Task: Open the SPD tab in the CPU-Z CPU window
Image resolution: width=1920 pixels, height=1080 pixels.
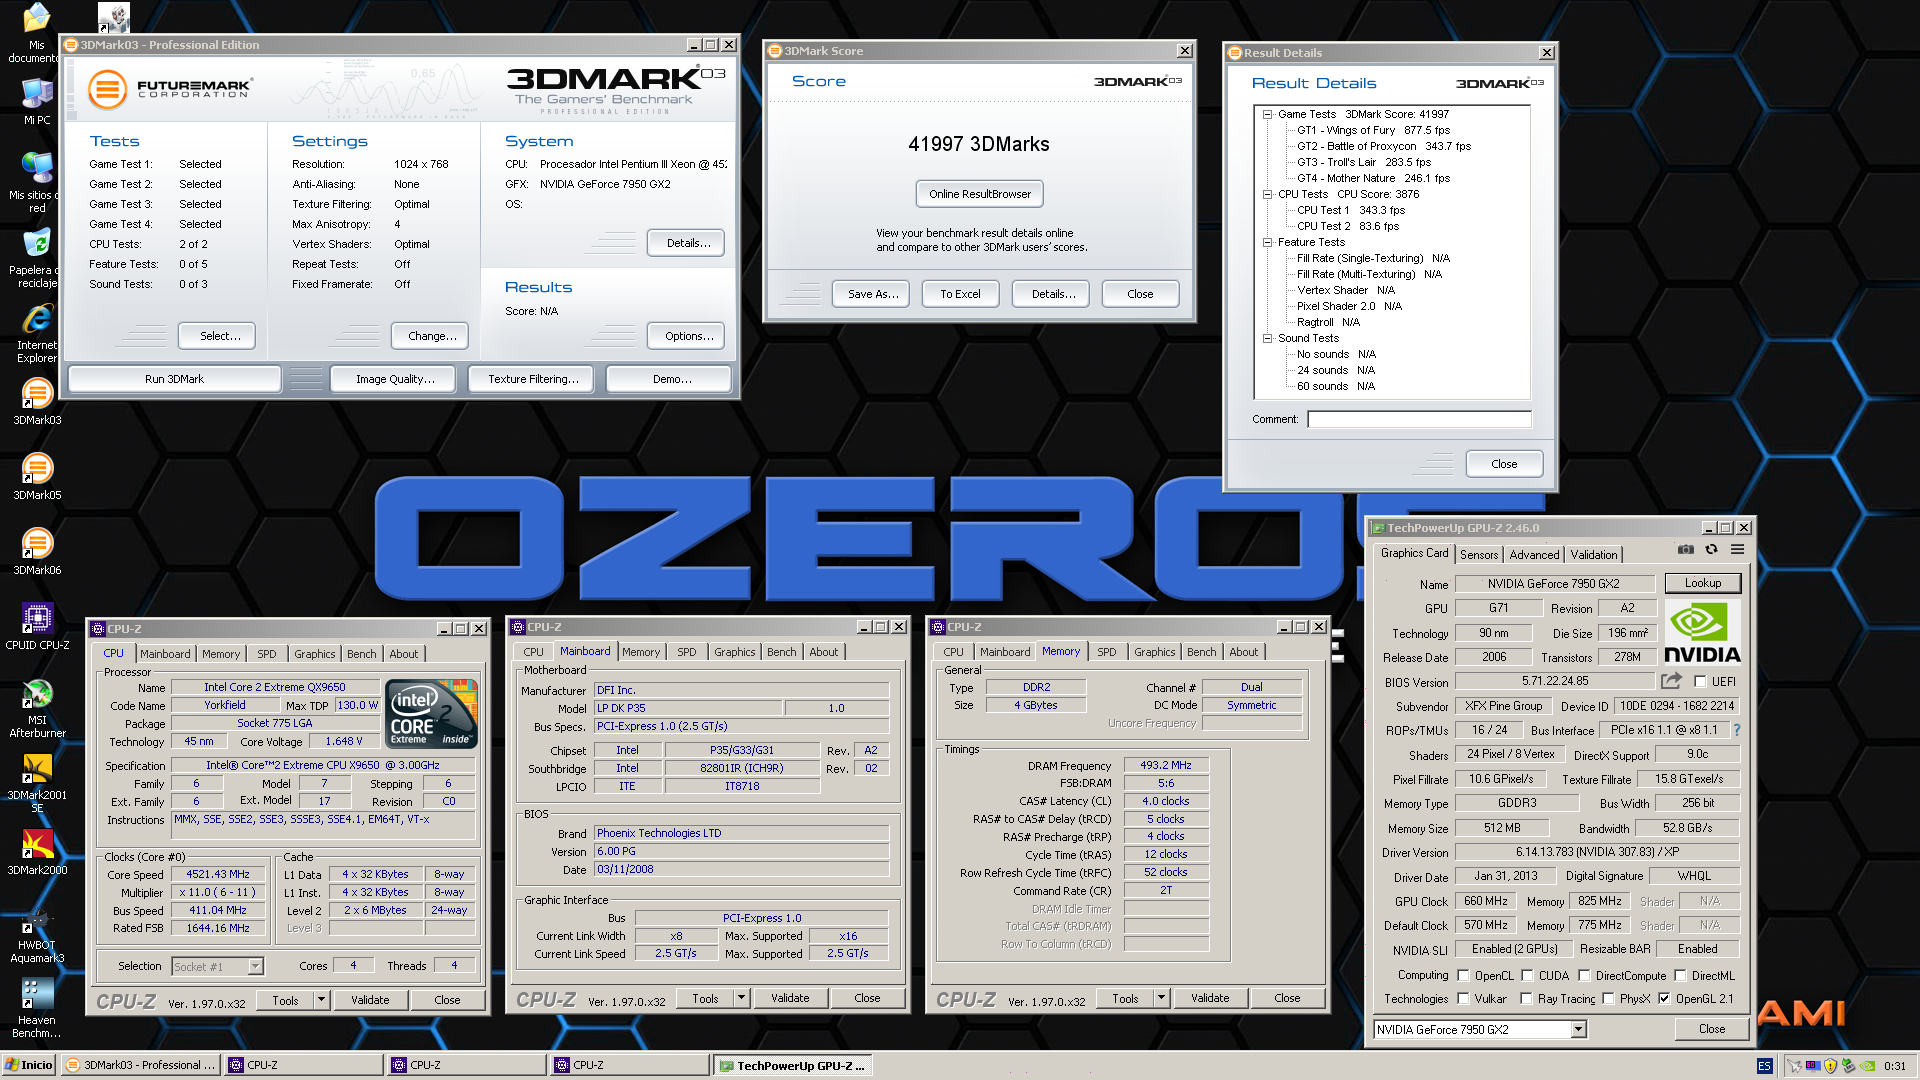Action: (266, 654)
